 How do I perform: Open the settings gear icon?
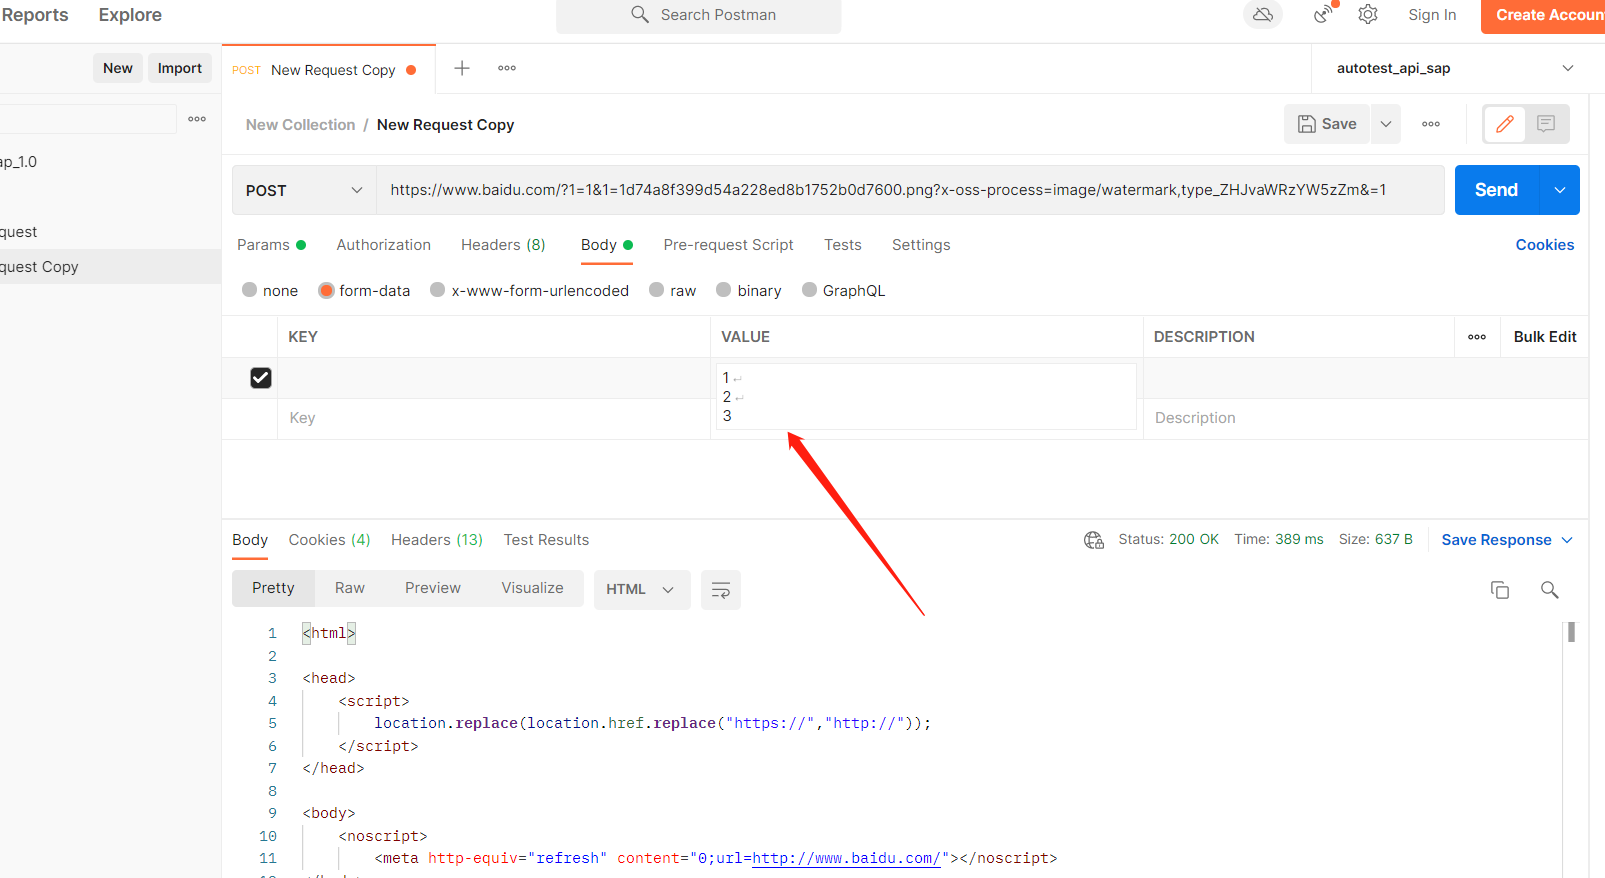[x=1368, y=14]
